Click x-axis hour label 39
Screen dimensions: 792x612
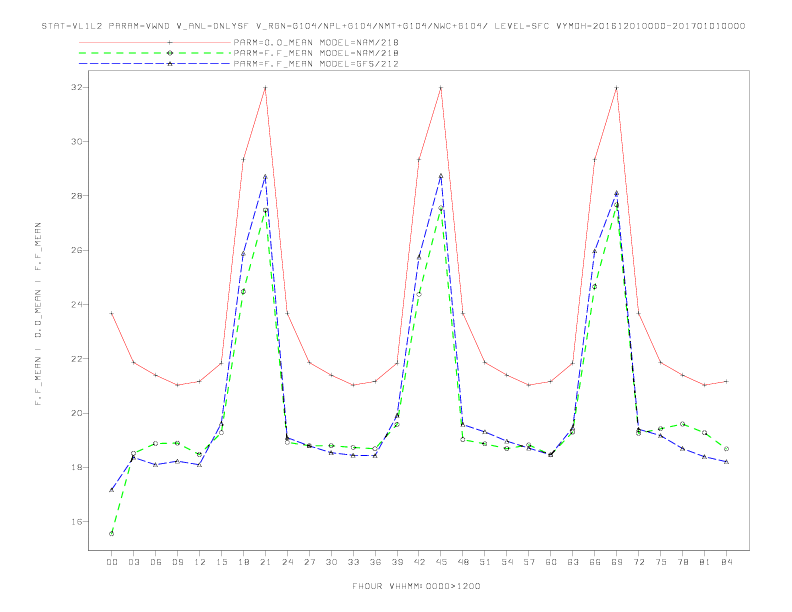(x=397, y=562)
